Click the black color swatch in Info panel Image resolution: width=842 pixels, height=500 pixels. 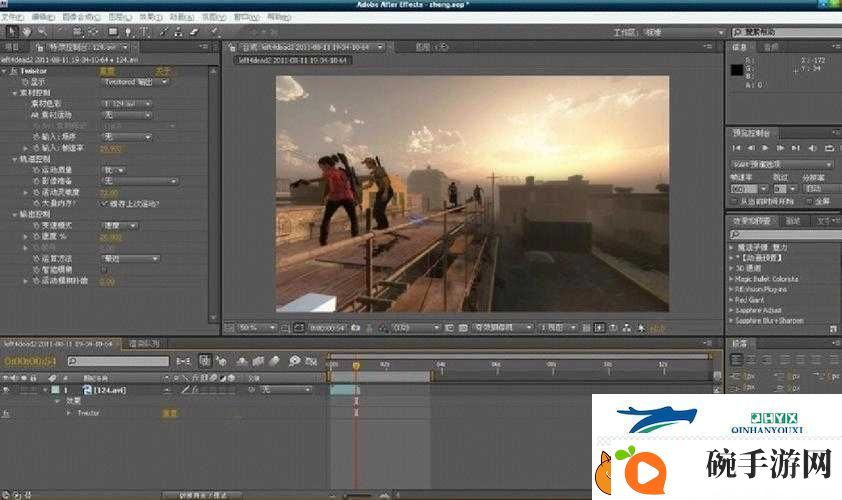(x=737, y=70)
